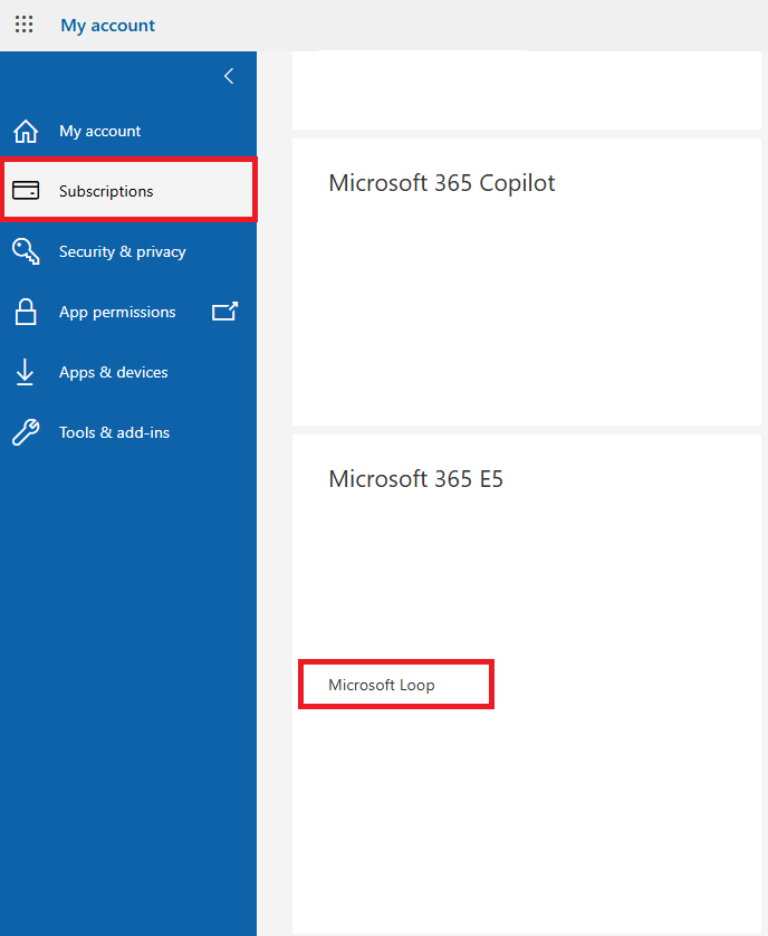Click the Microsoft 365 E5 heading

point(416,479)
